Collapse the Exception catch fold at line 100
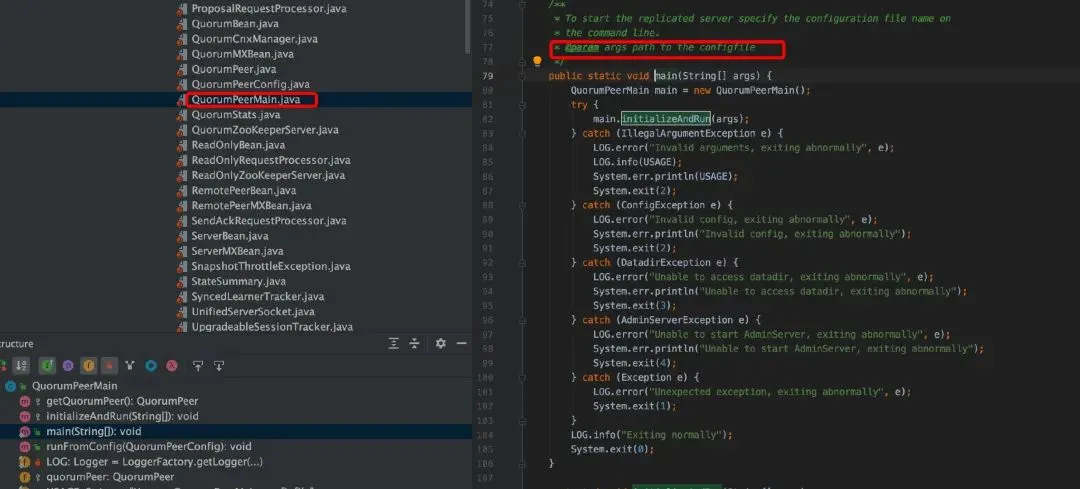1080x489 pixels. (523, 377)
